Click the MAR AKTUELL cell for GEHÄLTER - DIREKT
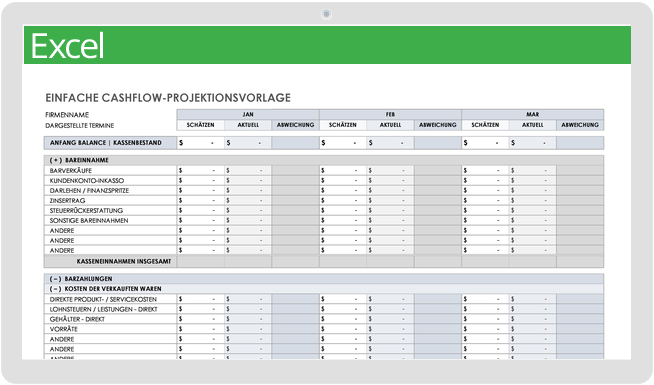 [533, 319]
